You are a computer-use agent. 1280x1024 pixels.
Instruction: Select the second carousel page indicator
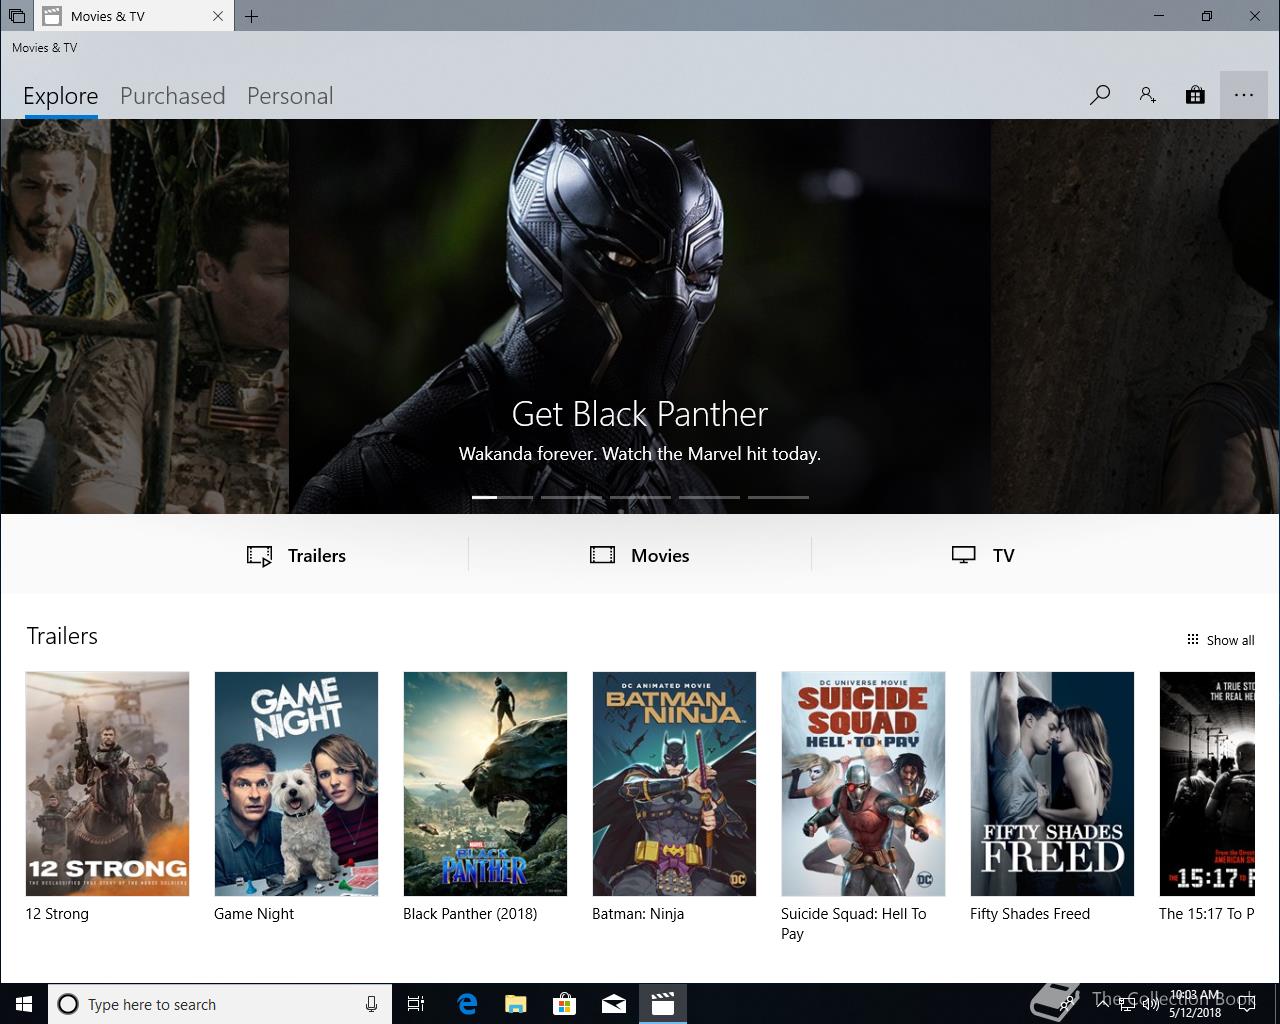(x=571, y=497)
